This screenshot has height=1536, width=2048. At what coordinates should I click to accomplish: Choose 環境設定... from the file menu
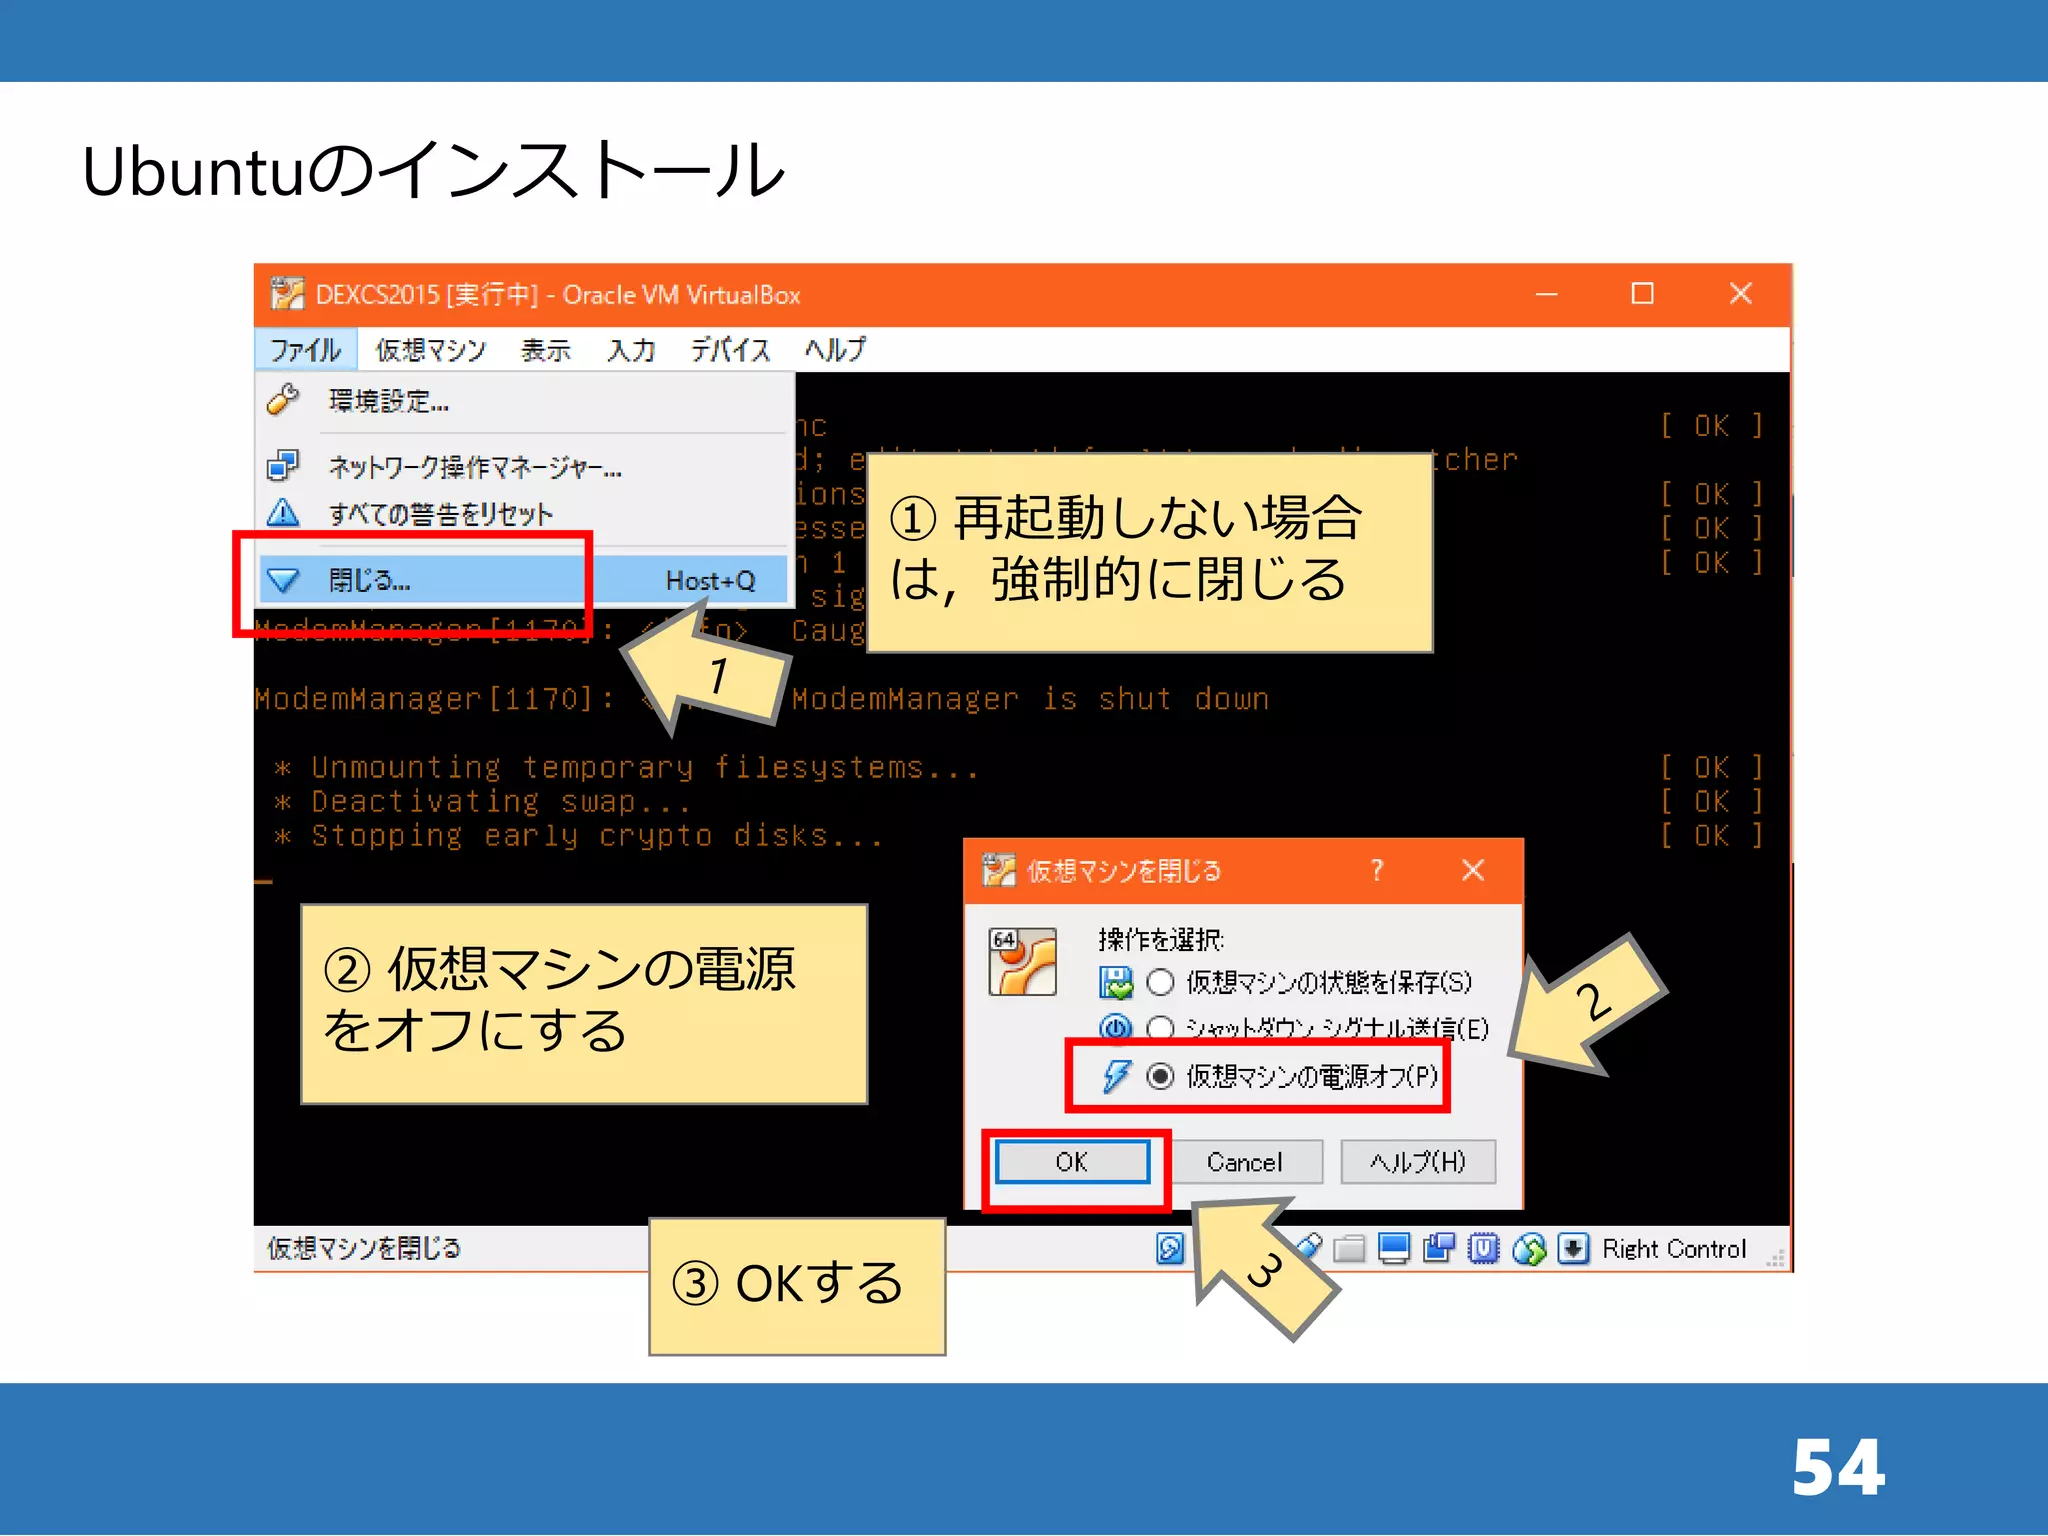click(525, 401)
